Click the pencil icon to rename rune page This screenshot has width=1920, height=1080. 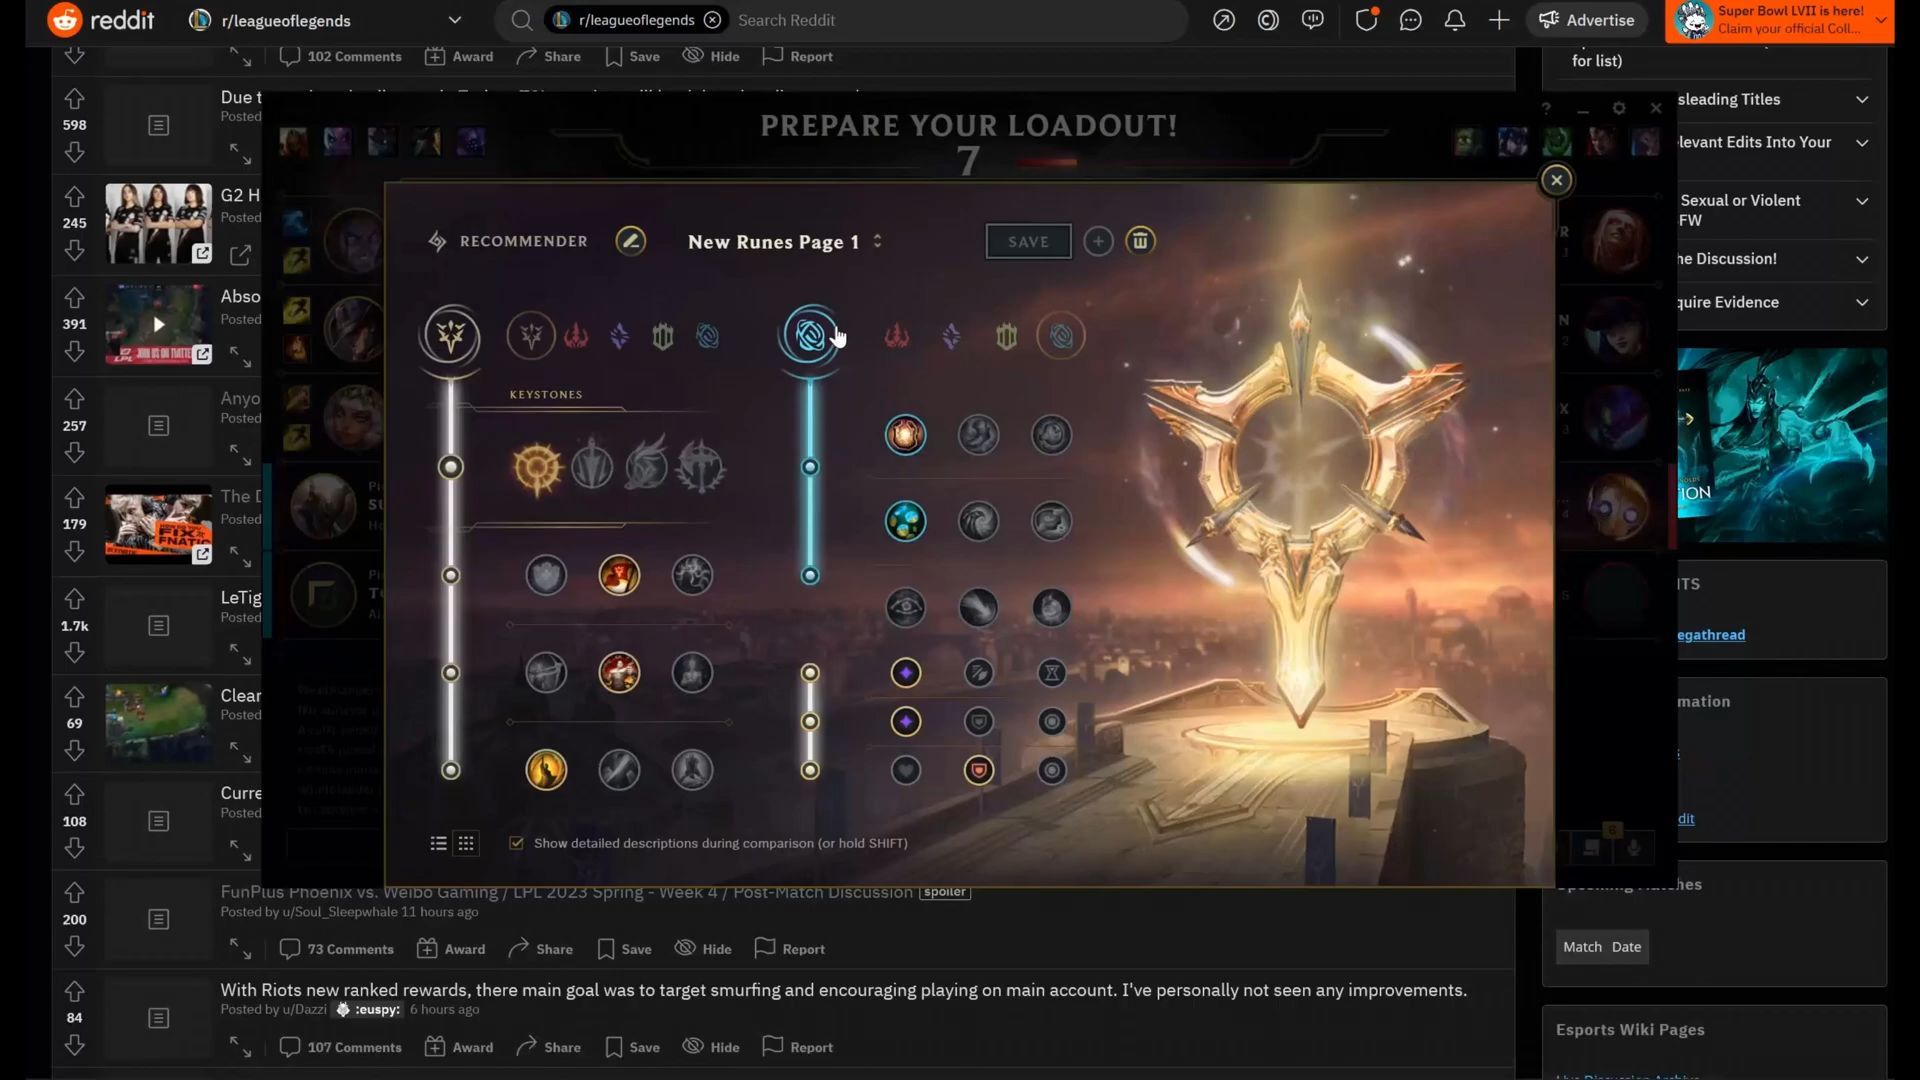[630, 241]
